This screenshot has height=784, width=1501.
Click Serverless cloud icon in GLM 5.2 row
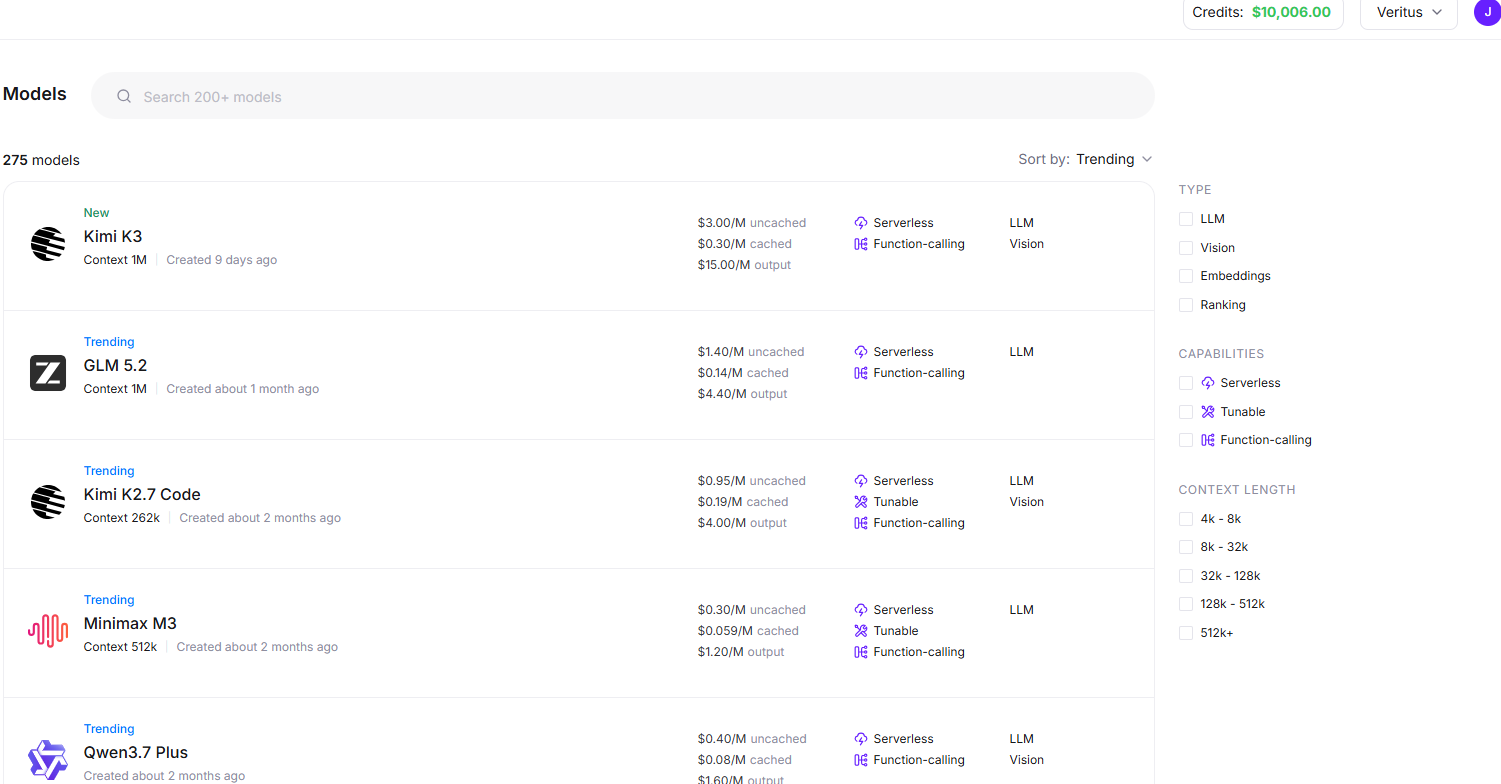(861, 352)
